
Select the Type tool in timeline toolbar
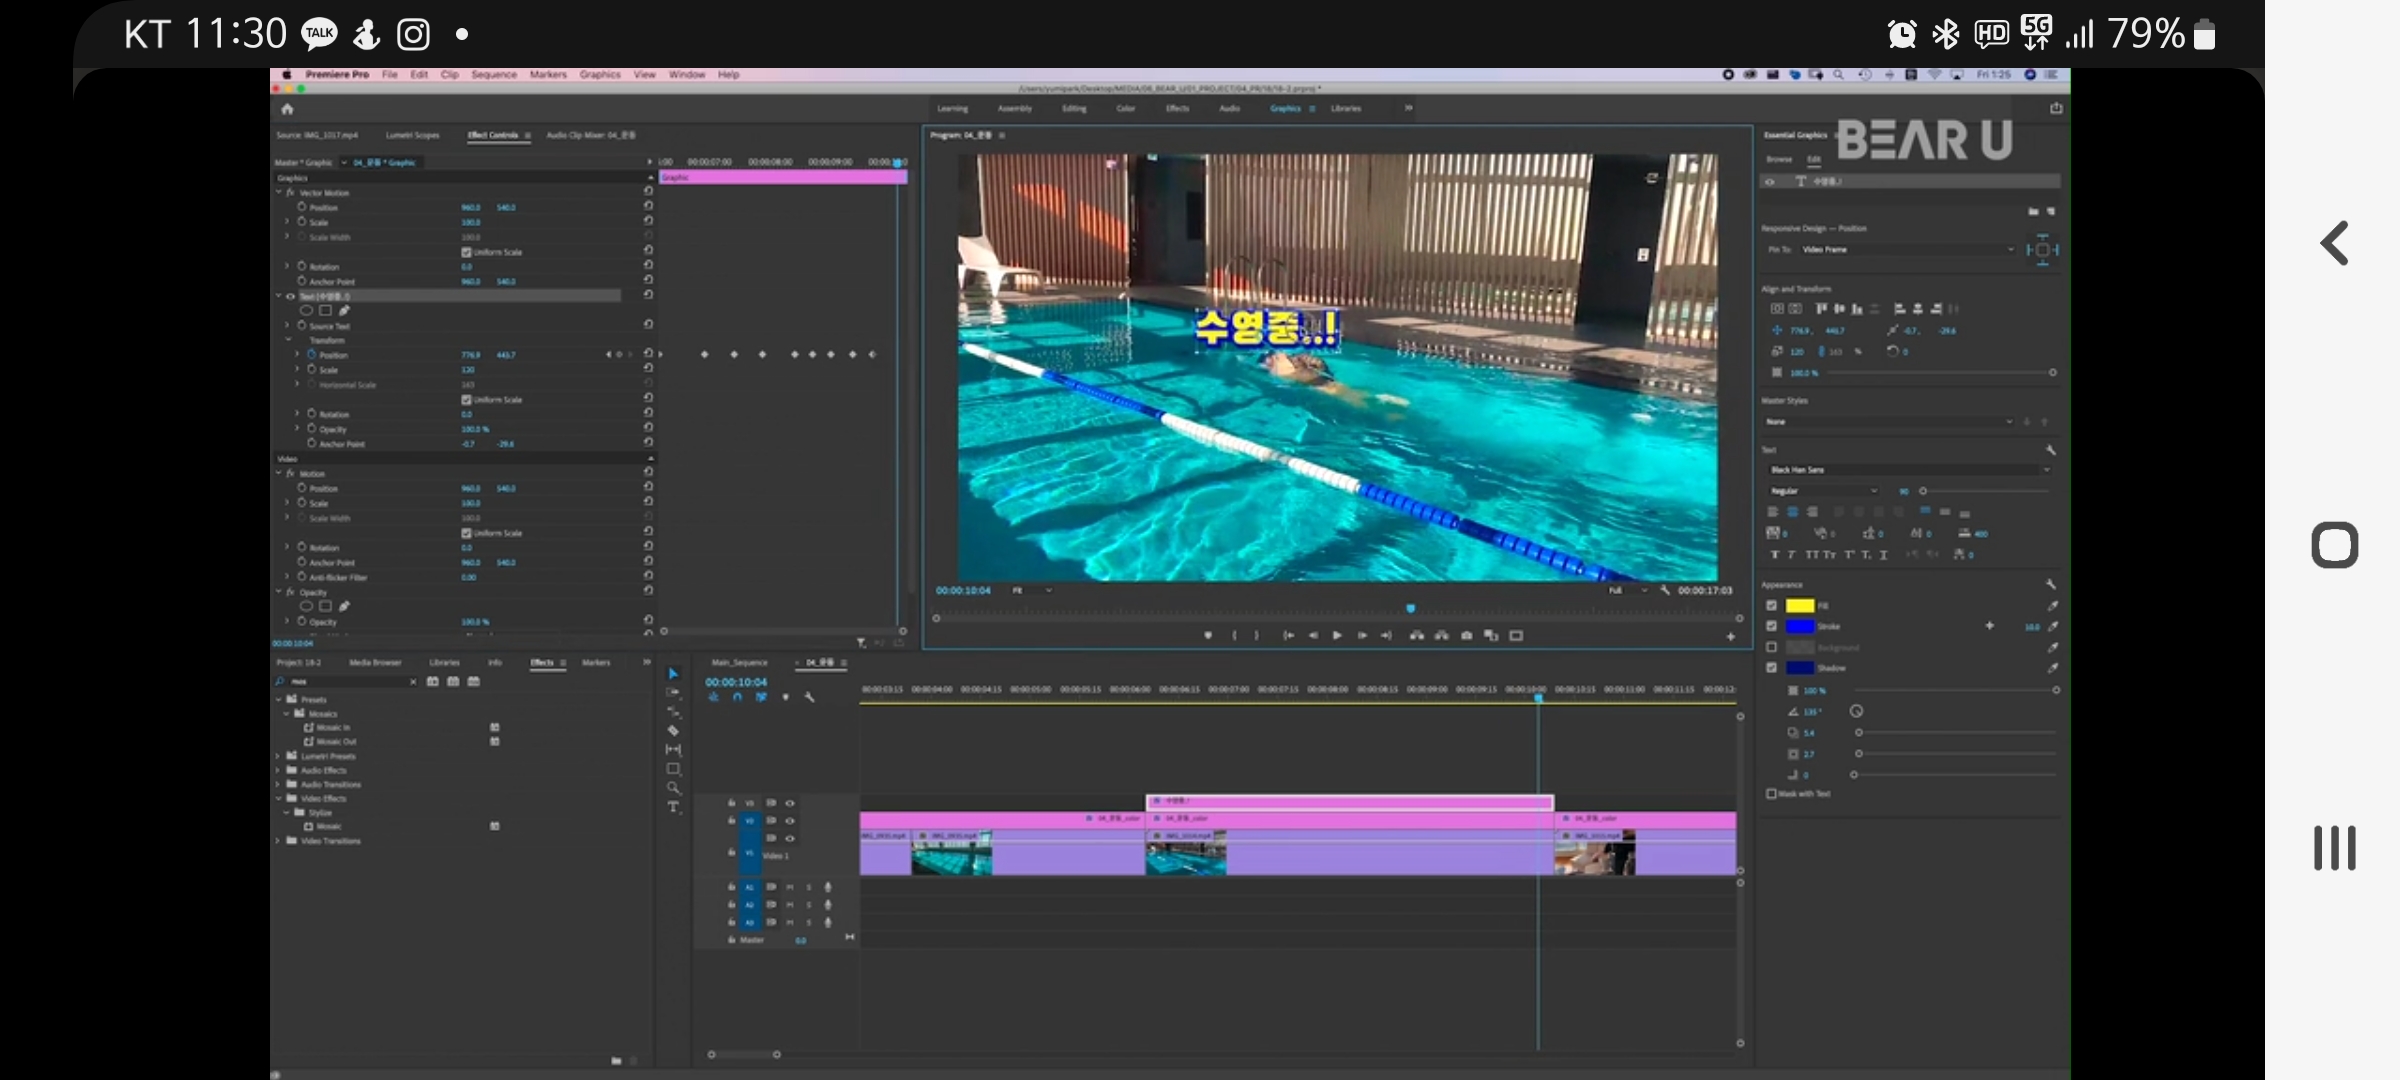point(673,807)
